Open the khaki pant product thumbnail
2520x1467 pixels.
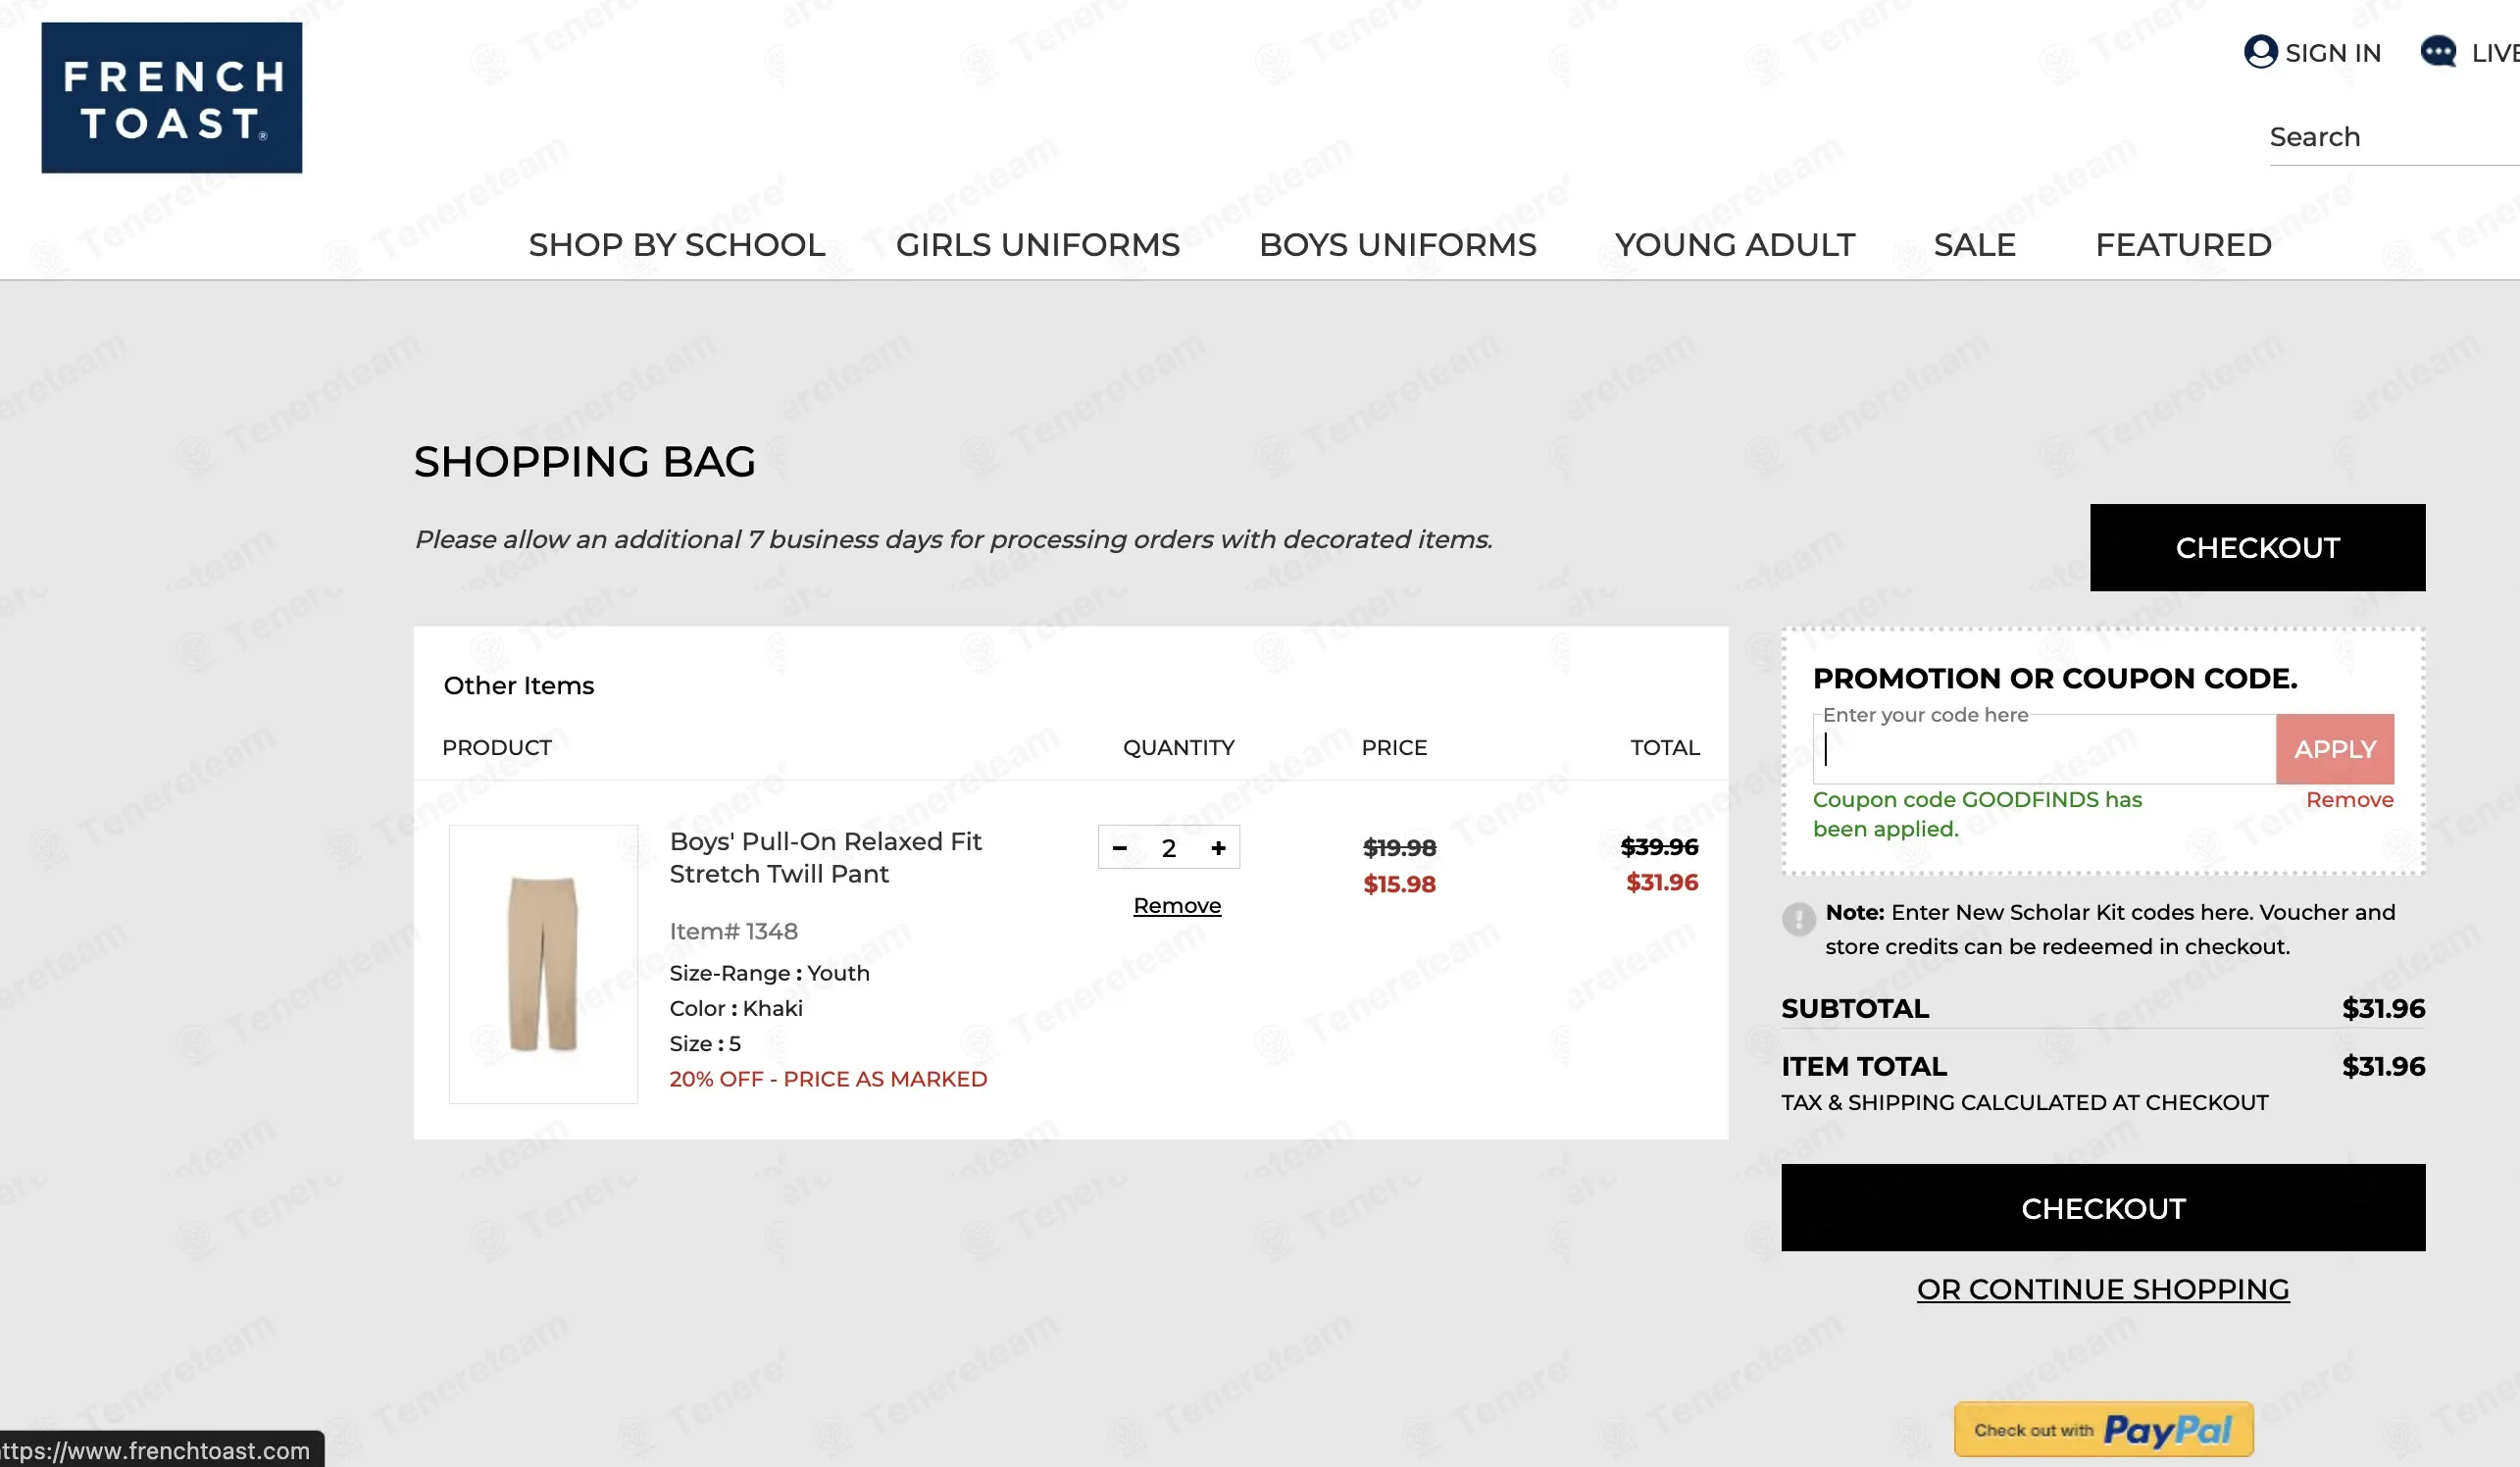tap(543, 964)
